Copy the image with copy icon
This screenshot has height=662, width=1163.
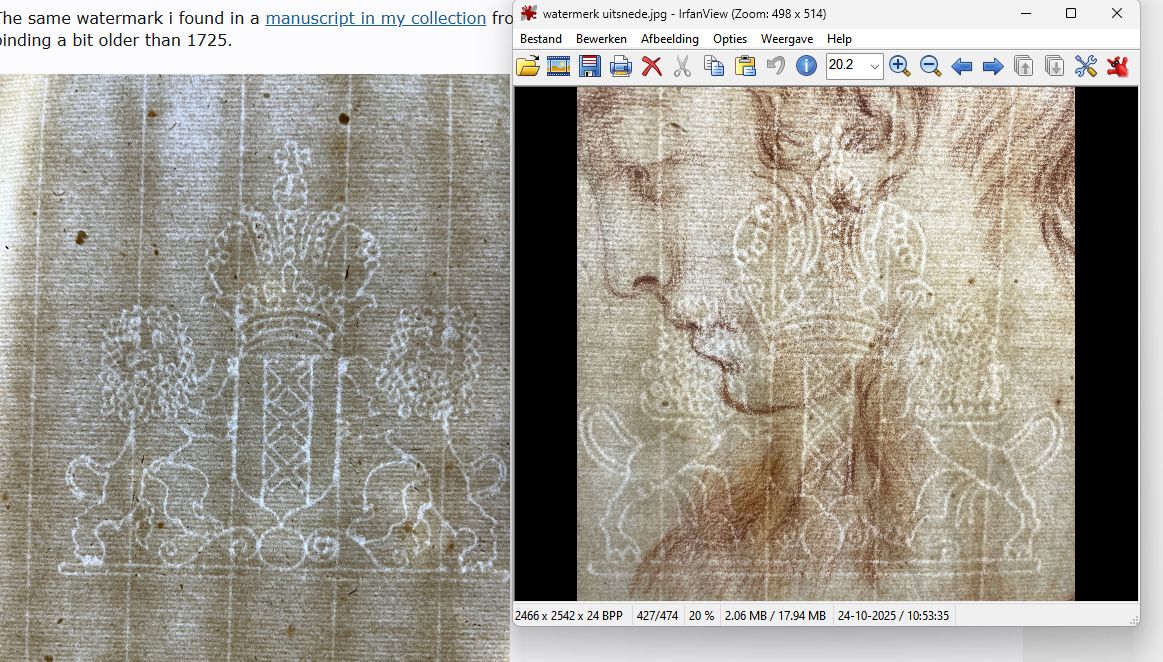click(714, 67)
